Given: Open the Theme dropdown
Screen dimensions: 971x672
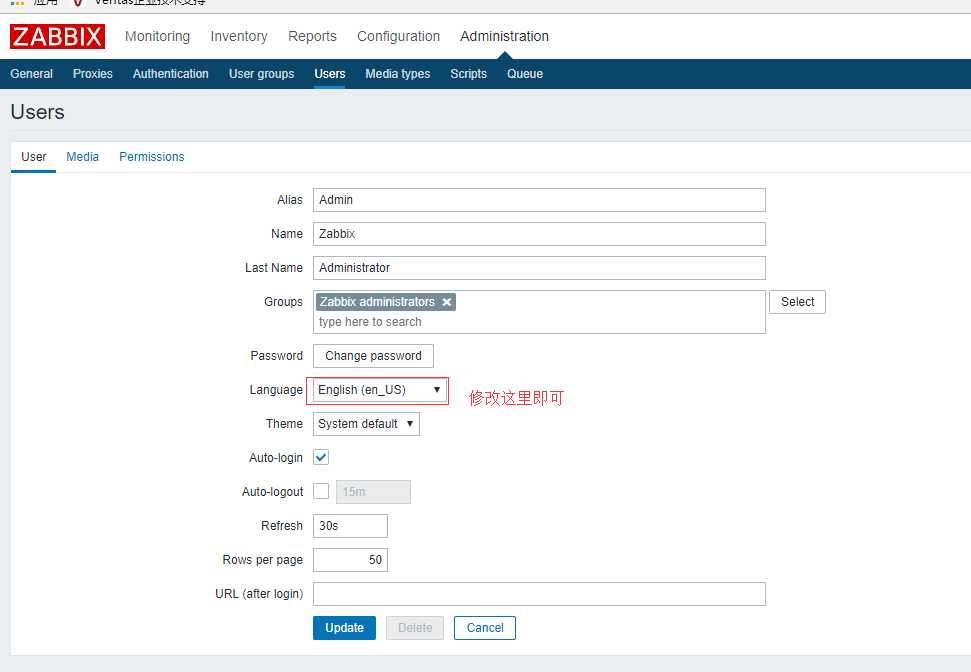Looking at the screenshot, I should (x=366, y=424).
